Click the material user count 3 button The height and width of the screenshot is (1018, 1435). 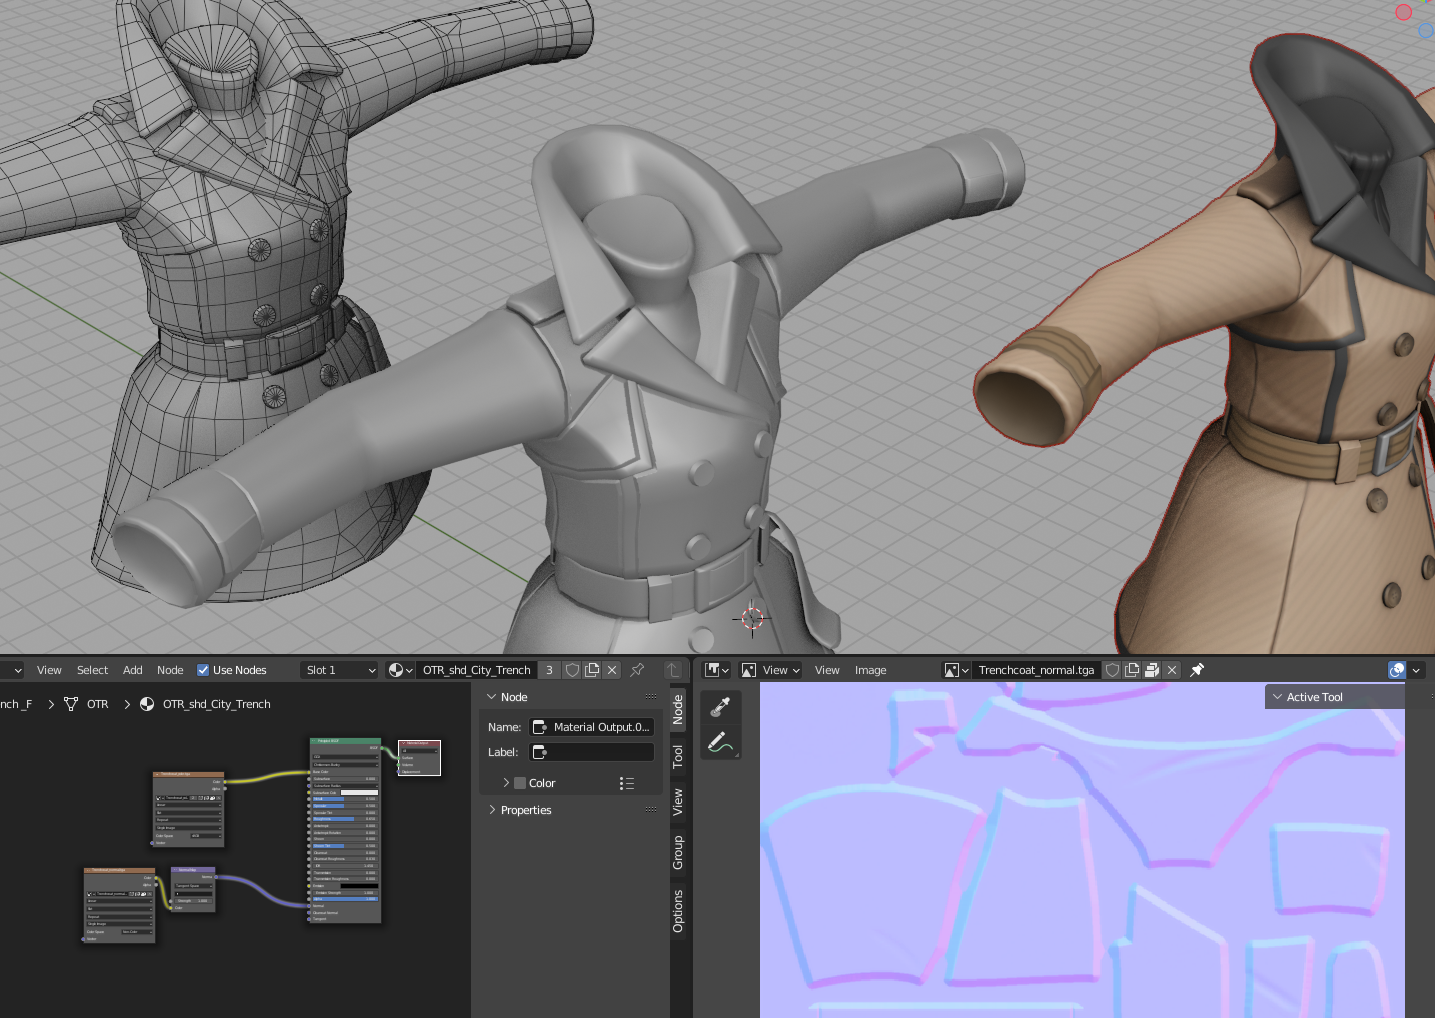[549, 670]
